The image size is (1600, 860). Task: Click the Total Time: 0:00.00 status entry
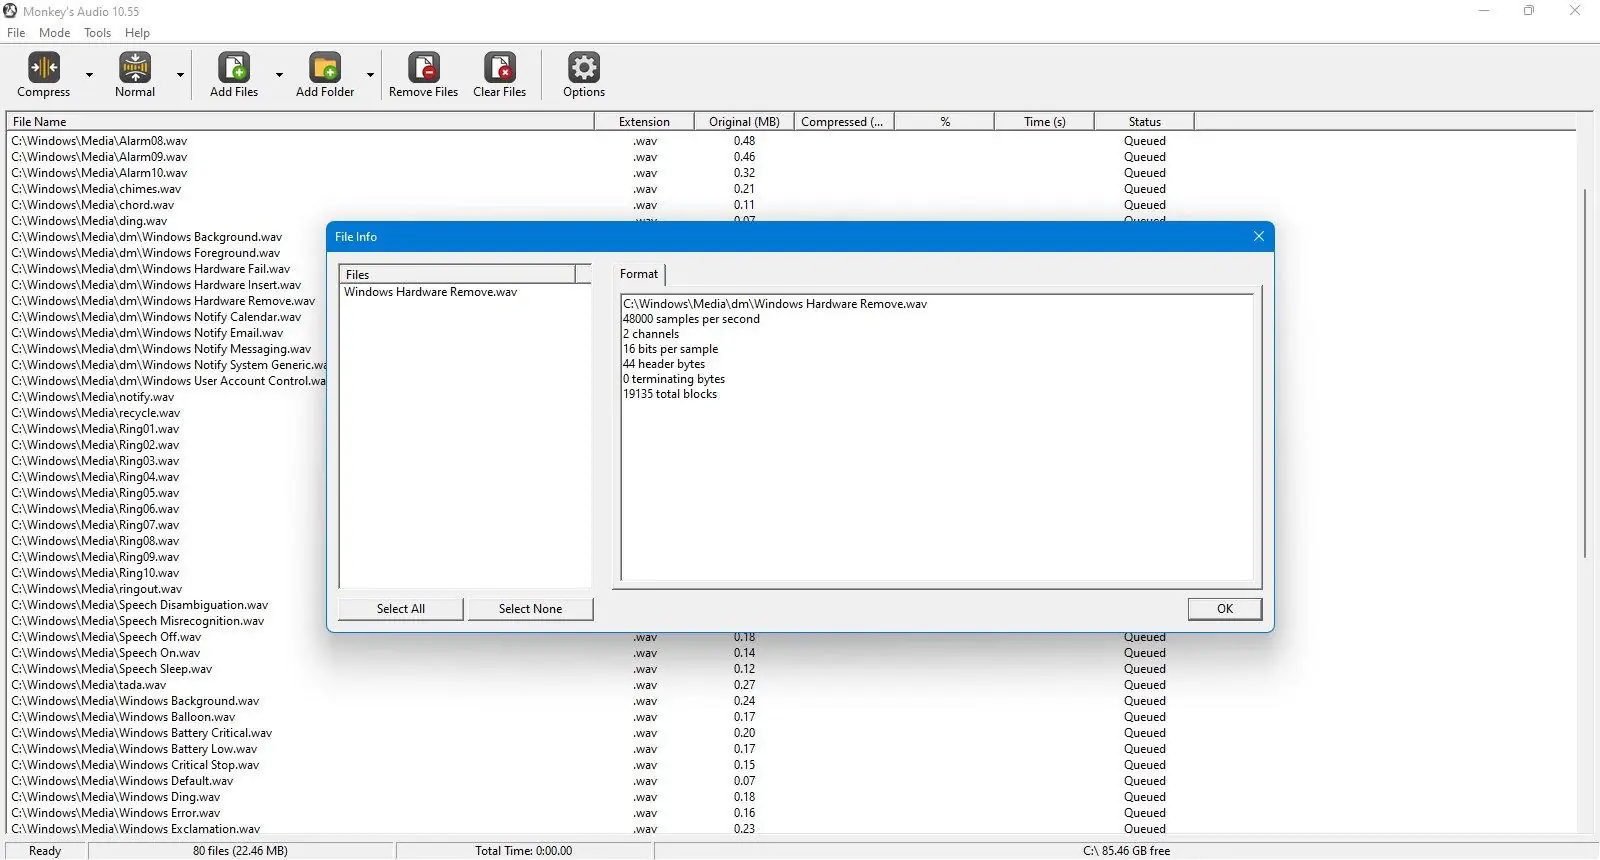click(524, 851)
